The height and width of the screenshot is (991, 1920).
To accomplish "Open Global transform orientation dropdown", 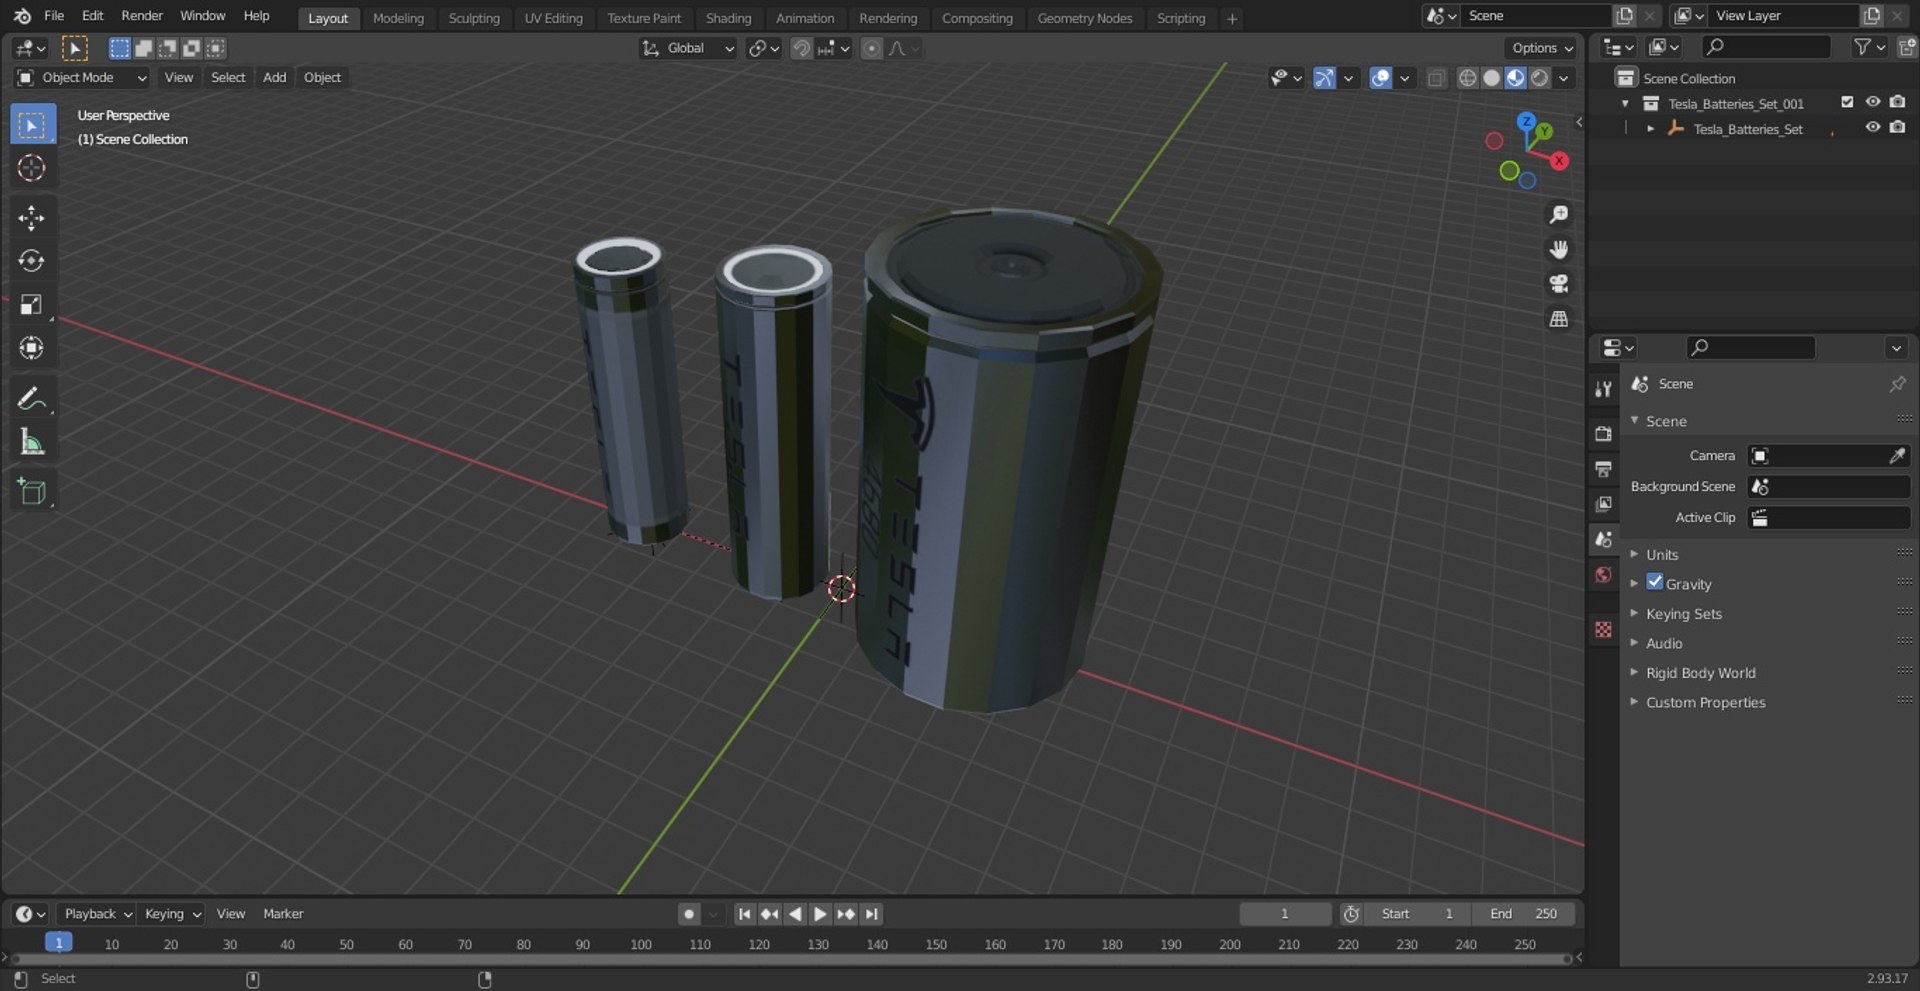I will pos(688,48).
